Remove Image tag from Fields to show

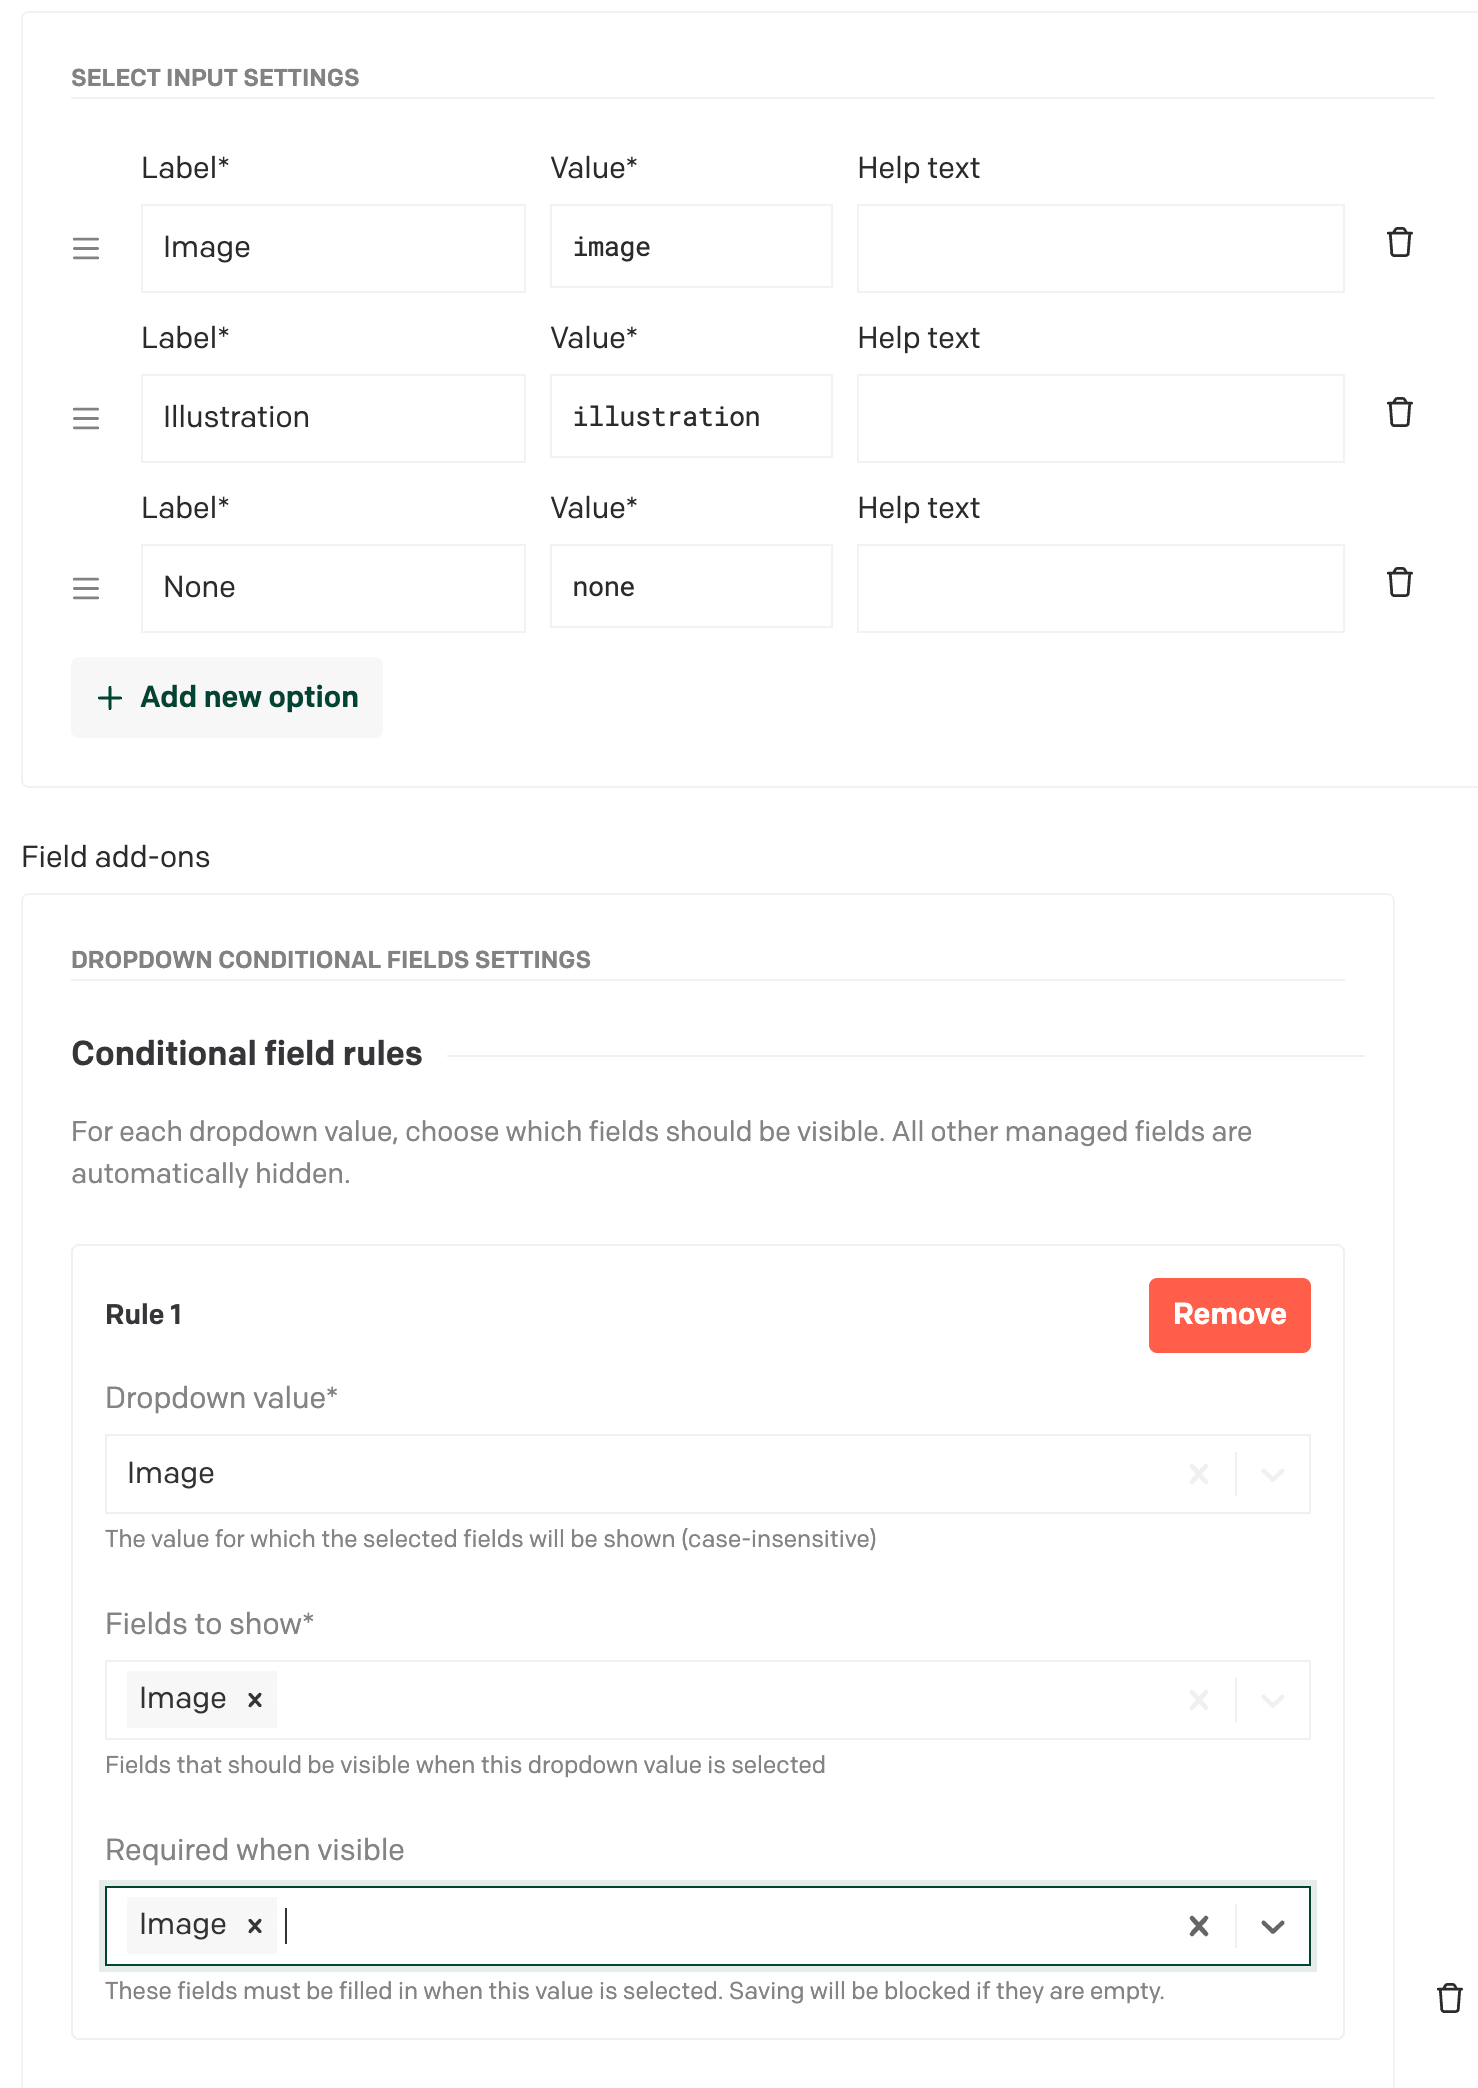(x=255, y=1700)
